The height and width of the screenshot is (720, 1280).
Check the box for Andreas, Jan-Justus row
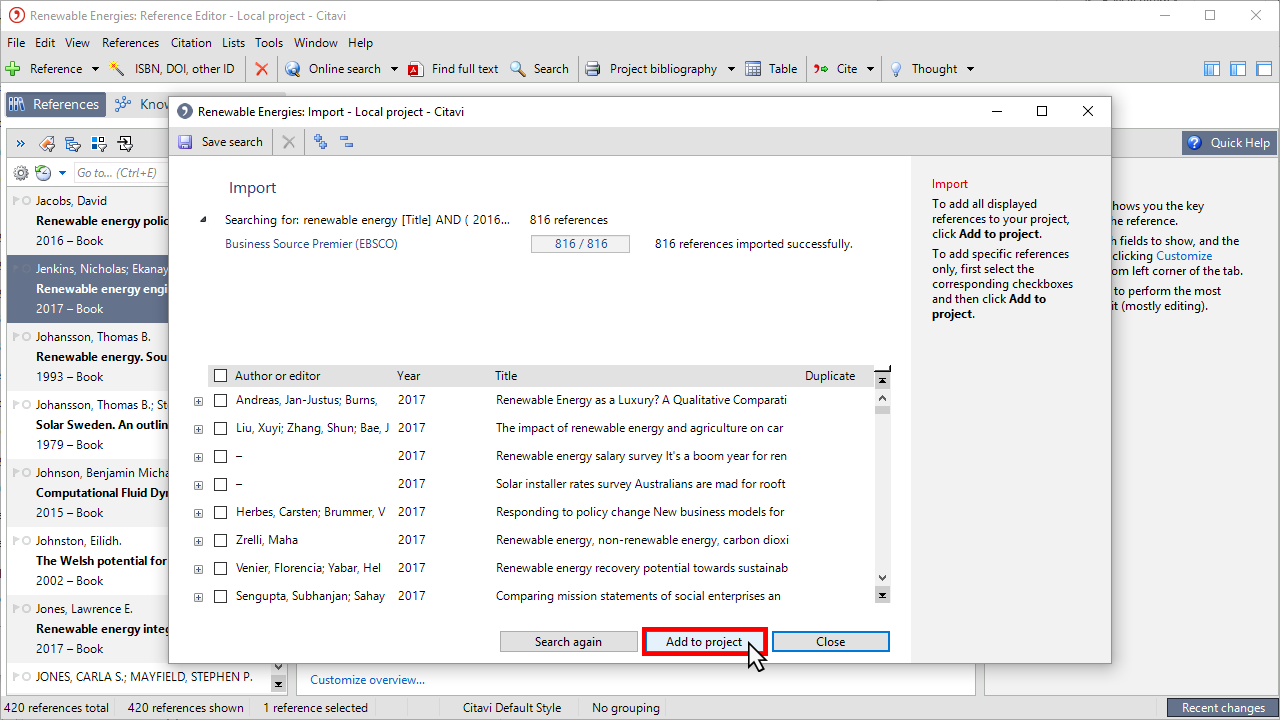coord(221,400)
